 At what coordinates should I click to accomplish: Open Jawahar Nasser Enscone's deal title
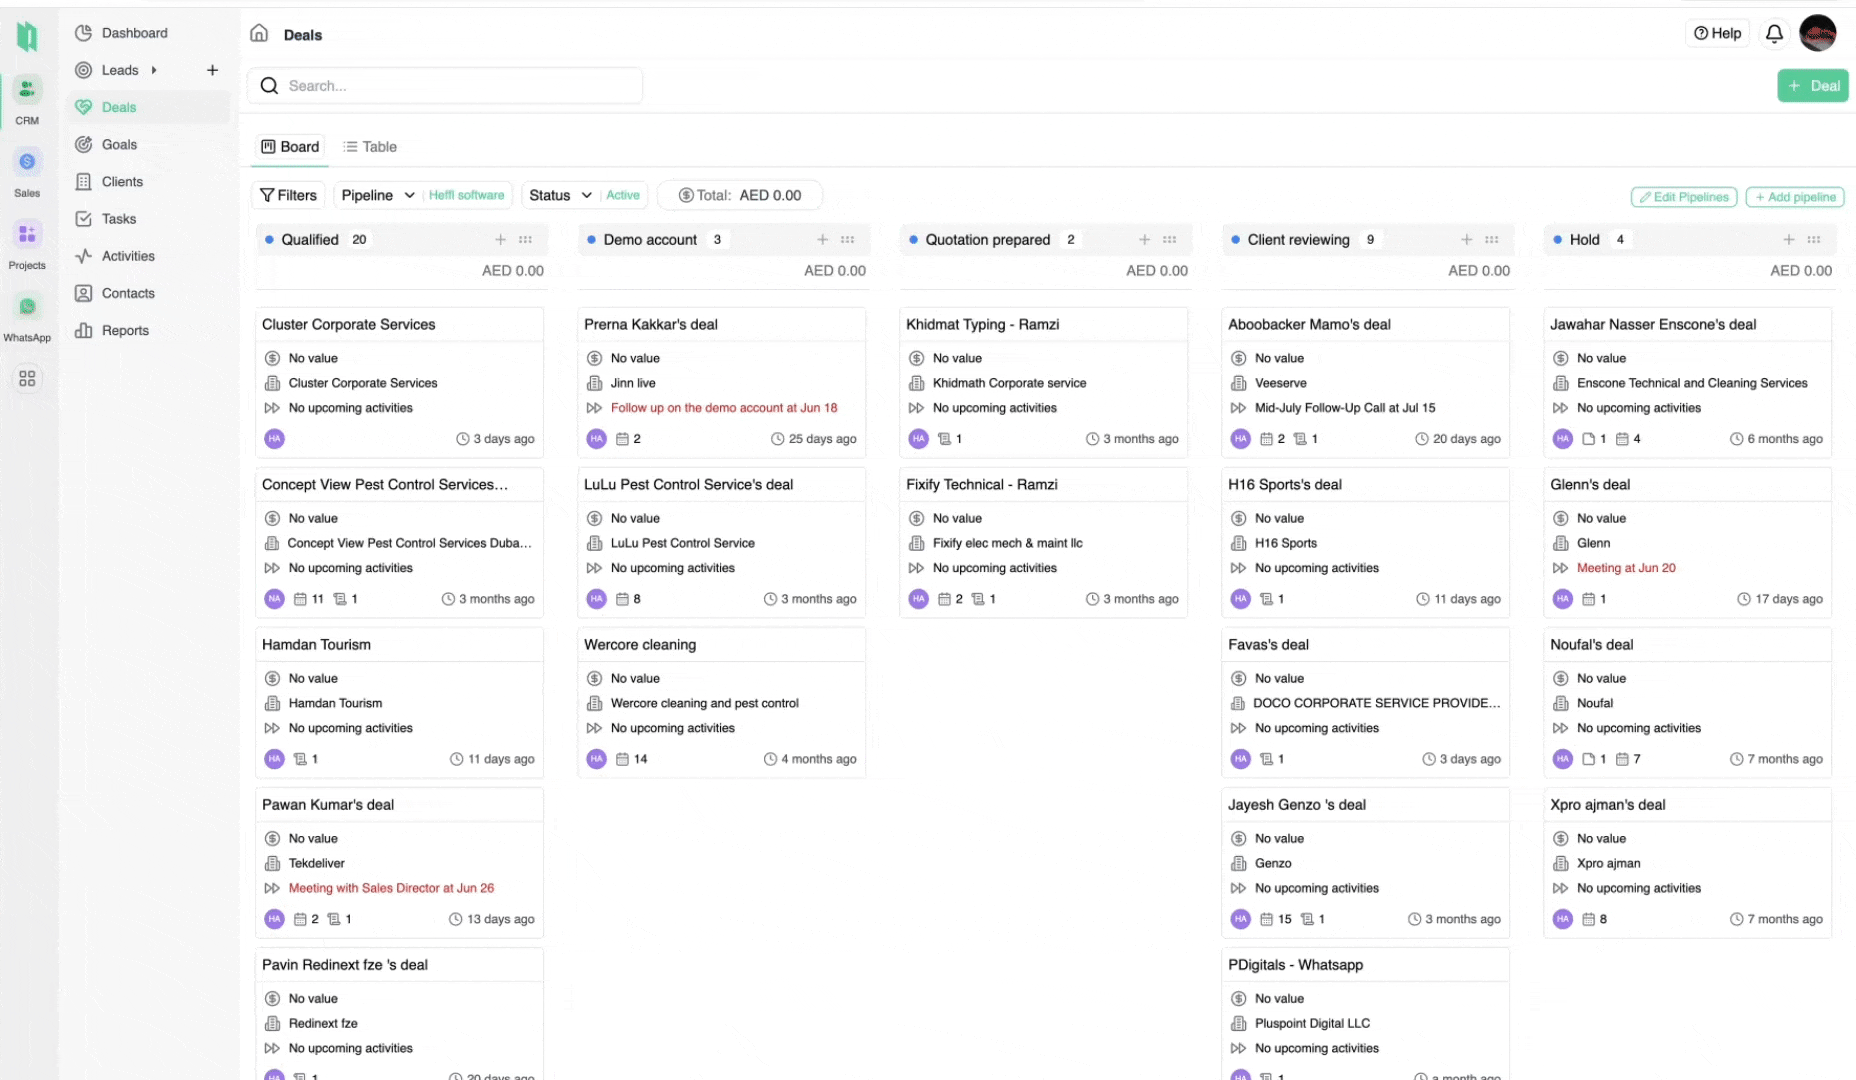(x=1653, y=324)
